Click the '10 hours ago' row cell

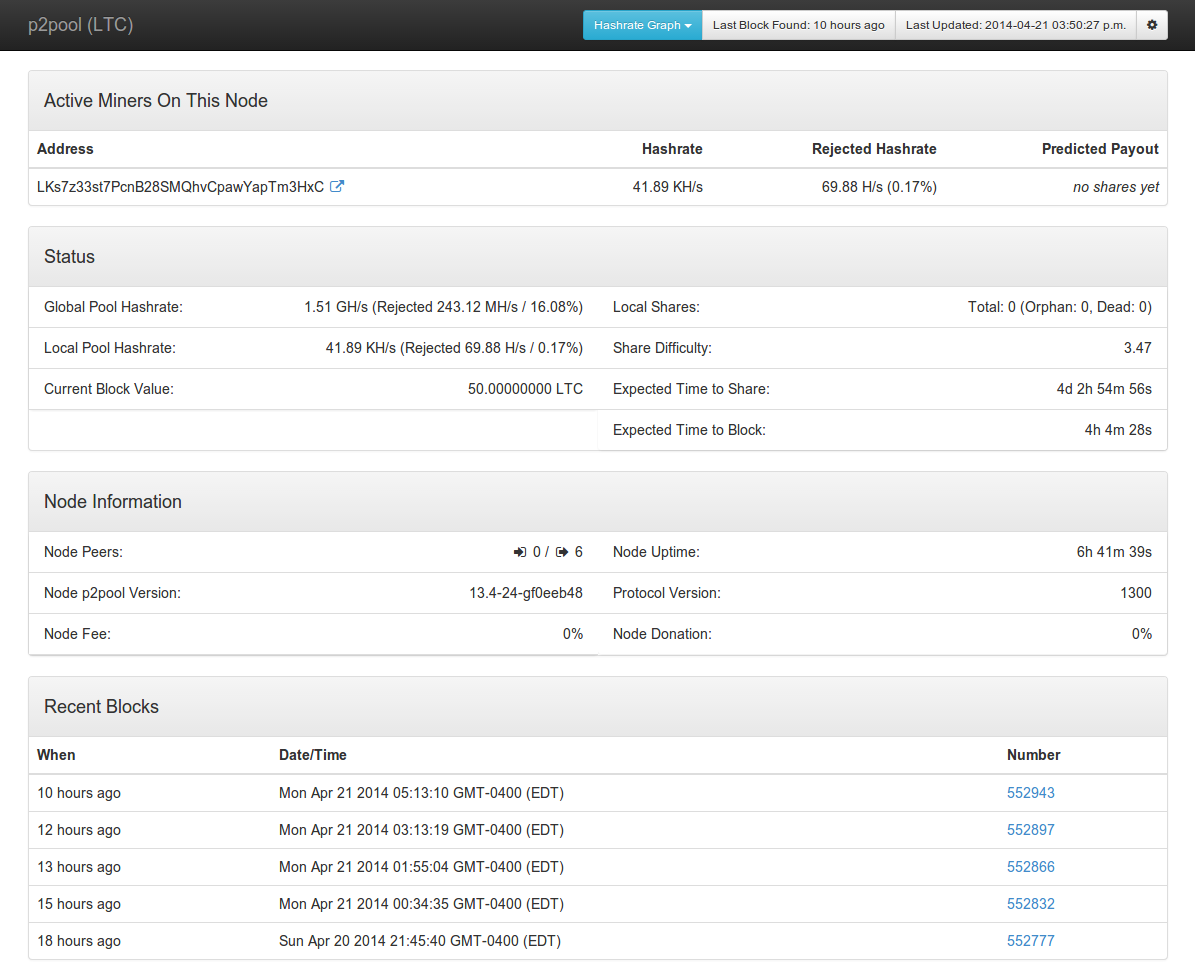(79, 793)
